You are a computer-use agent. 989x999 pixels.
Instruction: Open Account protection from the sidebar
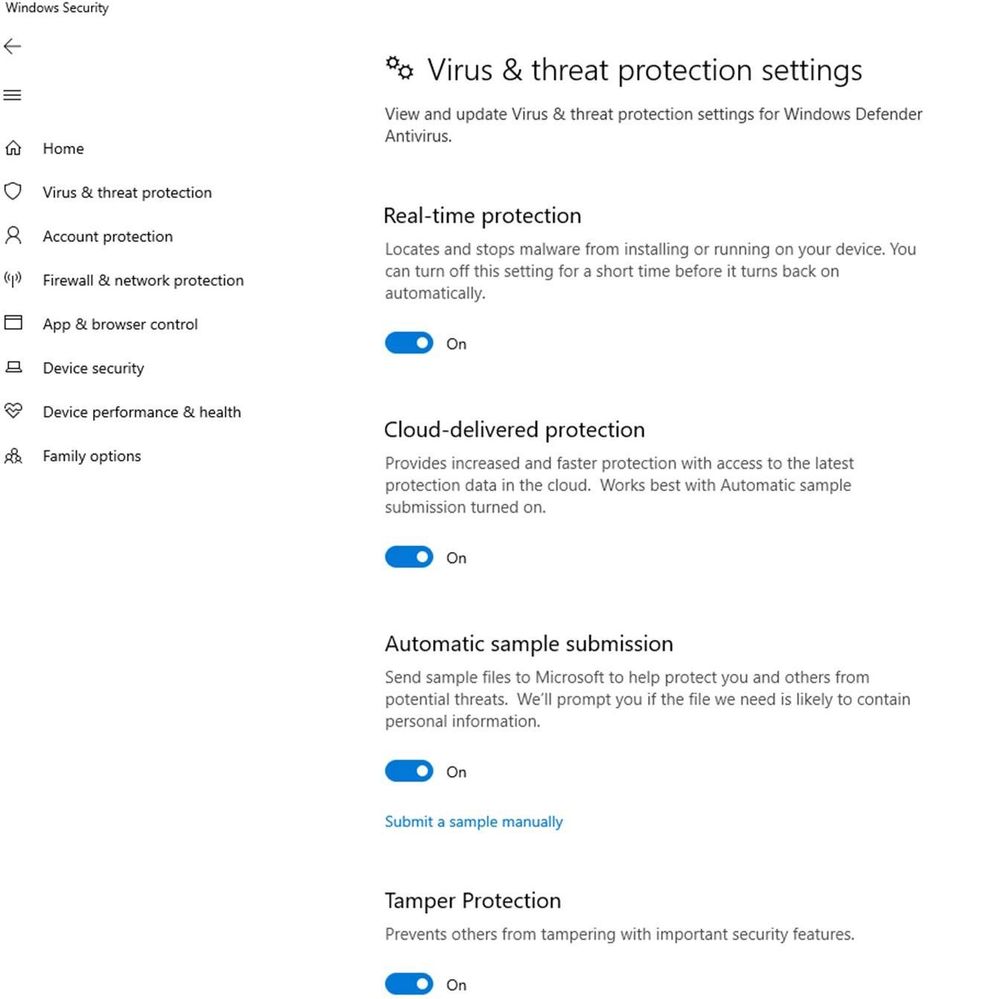(x=106, y=236)
